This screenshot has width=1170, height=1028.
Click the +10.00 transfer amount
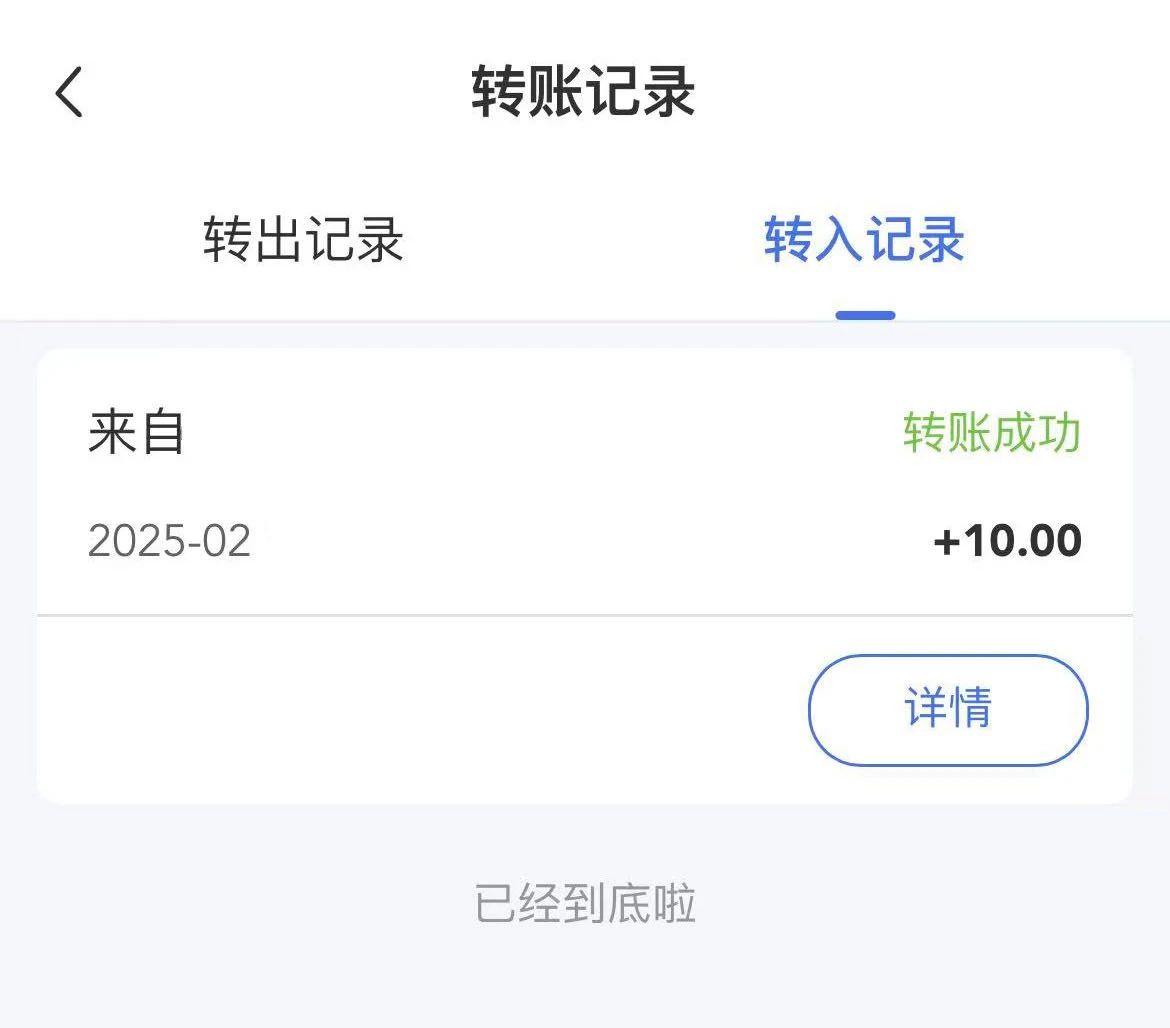pyautogui.click(x=1007, y=541)
